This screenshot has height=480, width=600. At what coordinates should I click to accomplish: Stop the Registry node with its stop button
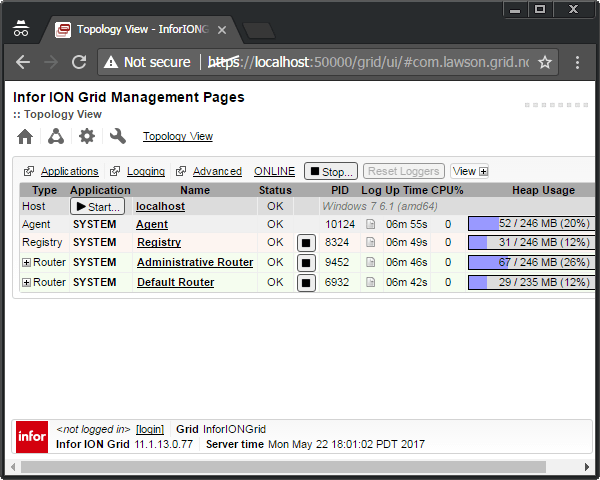coord(306,243)
